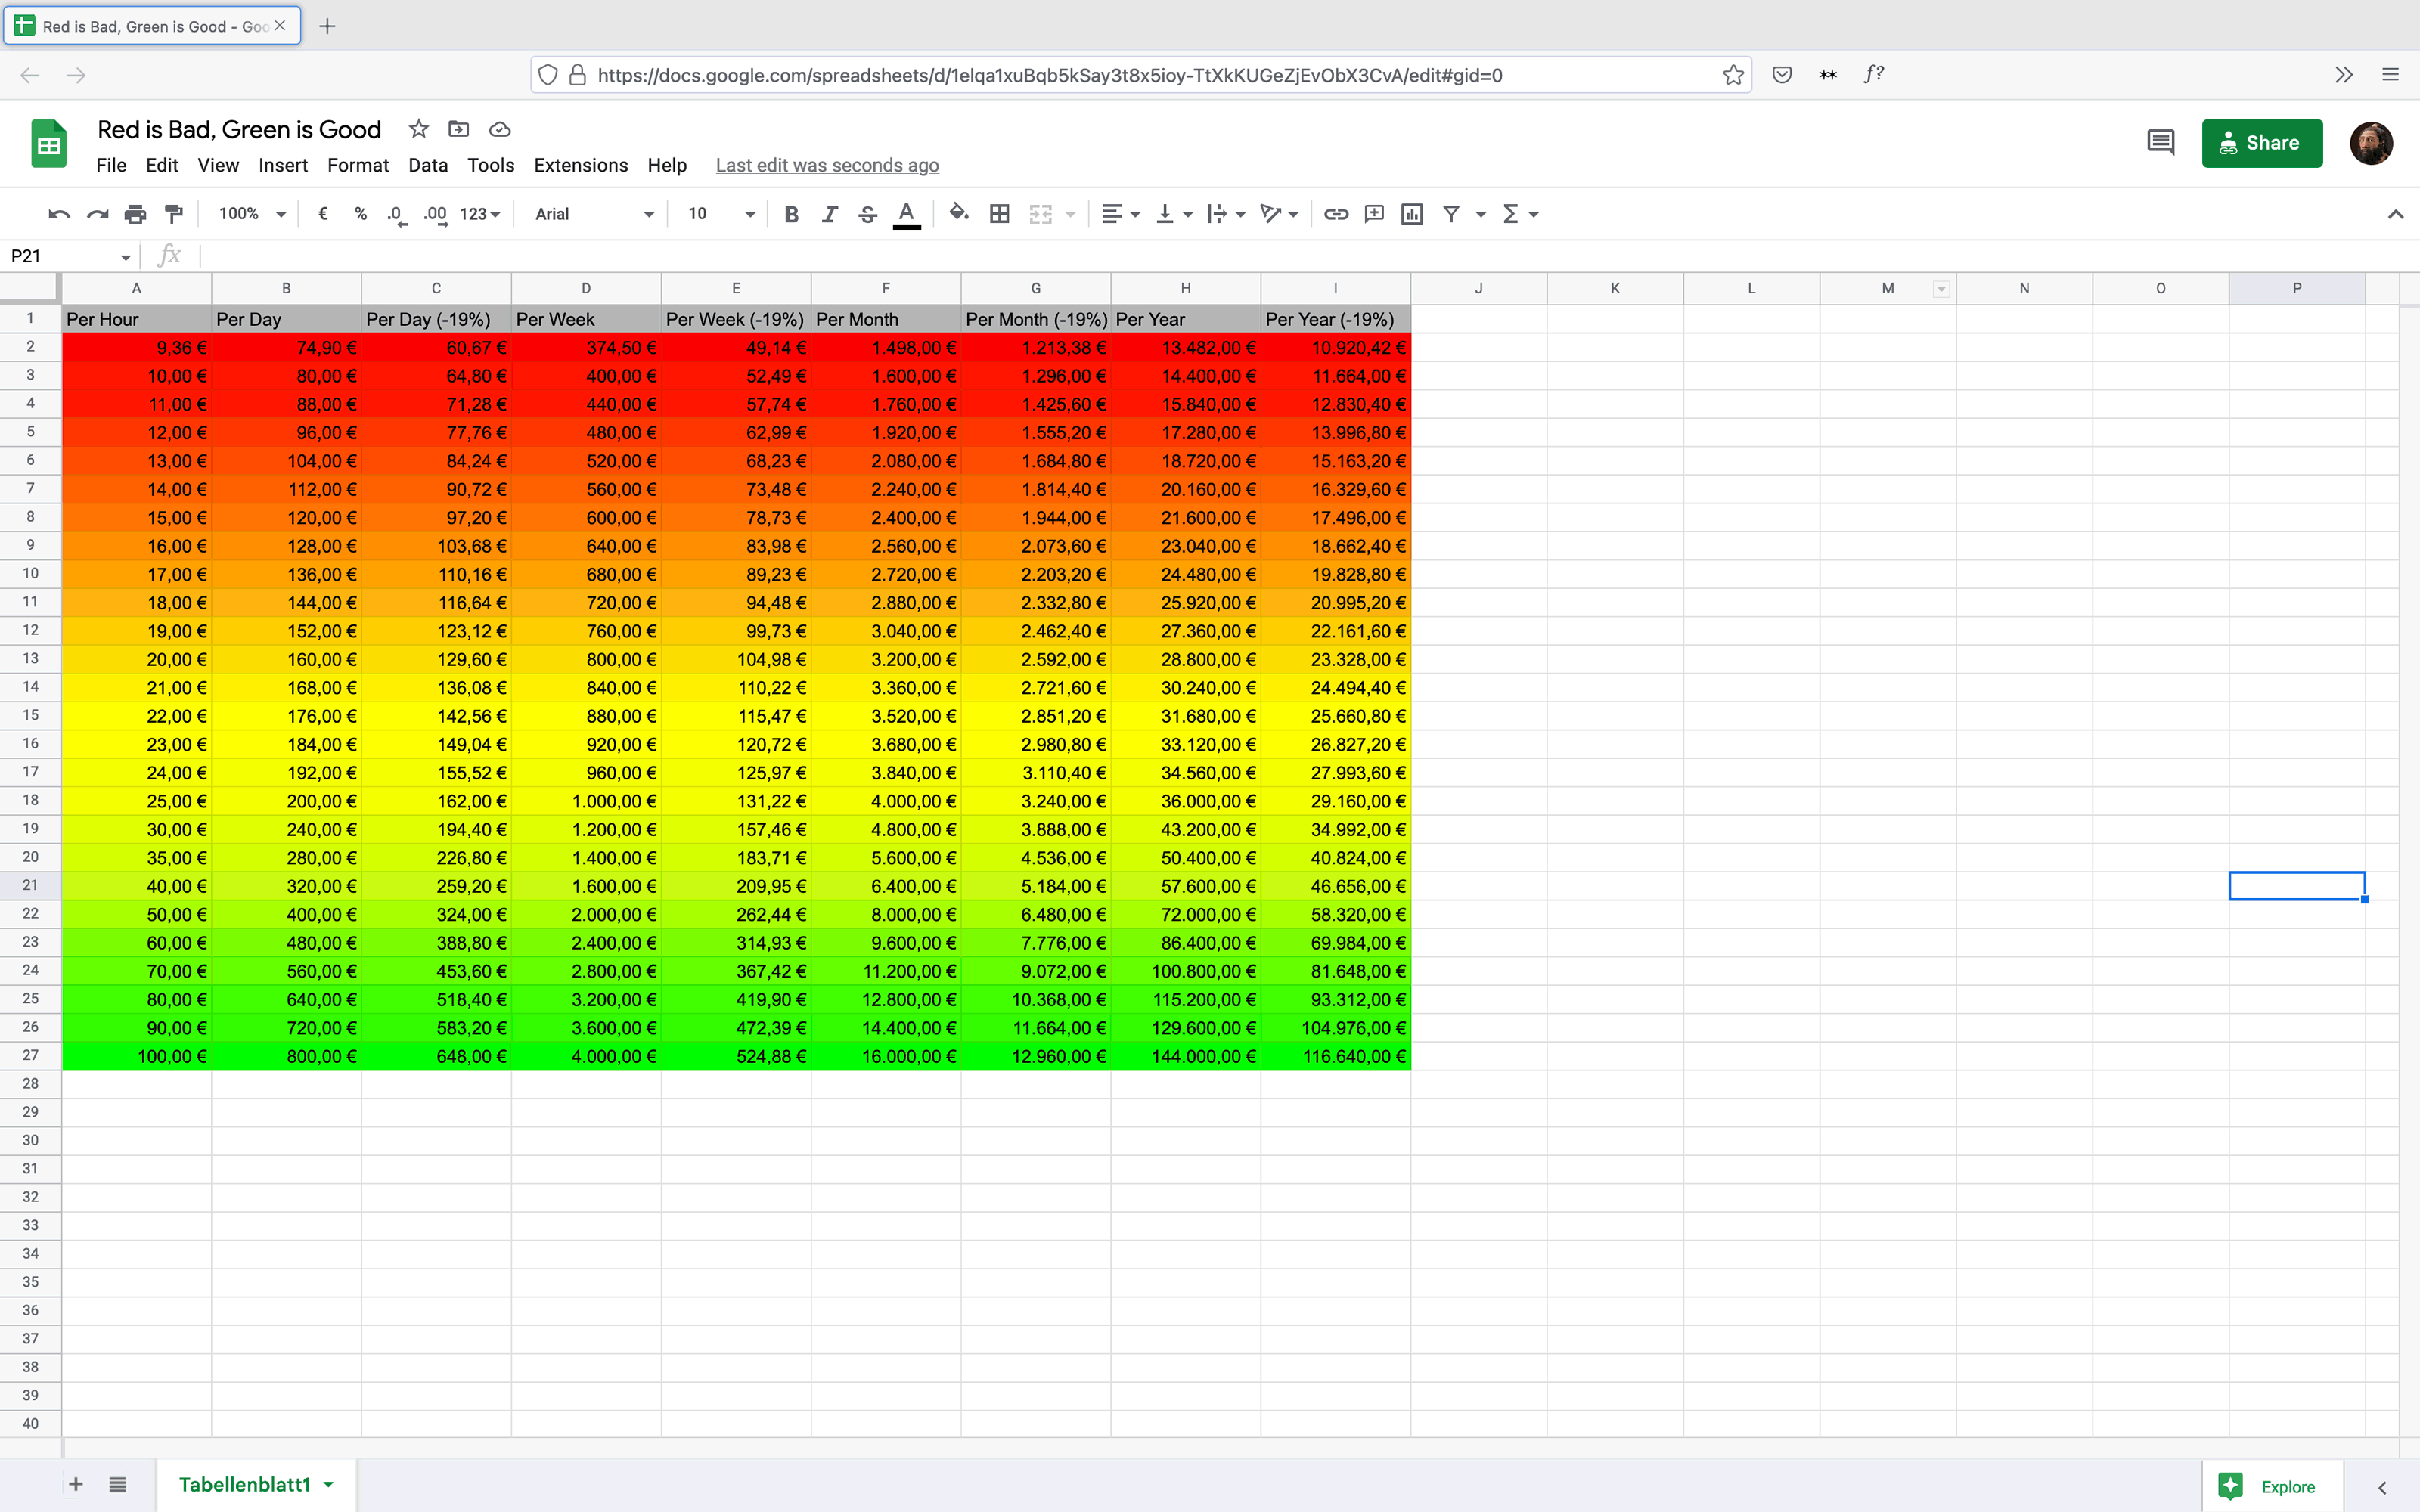
Task: Expand the Tabellenblatt1 sheet tab menu
Action: [329, 1485]
